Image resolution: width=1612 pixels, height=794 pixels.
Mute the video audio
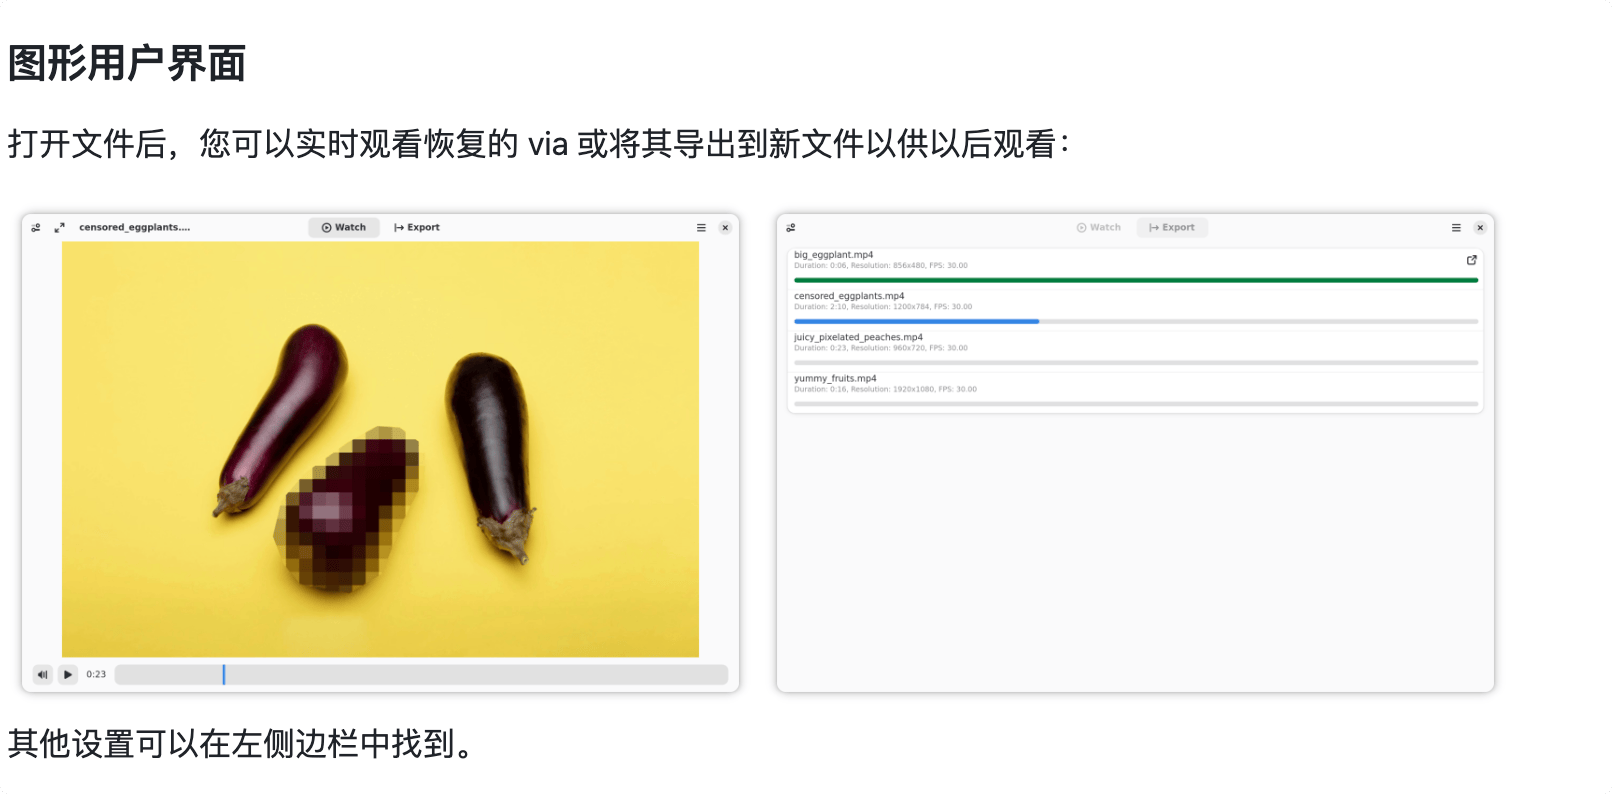tap(43, 675)
